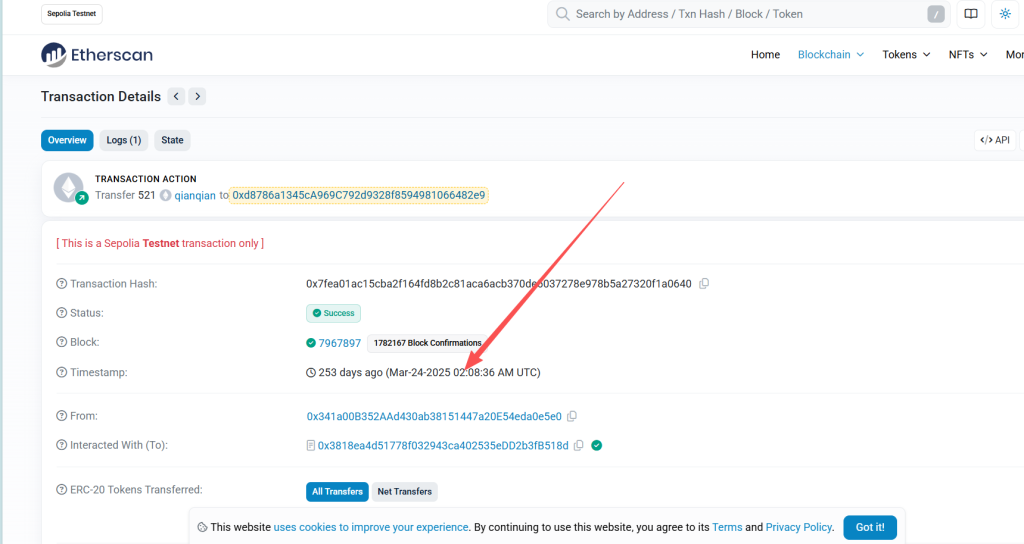Screen dimensions: 1024x544
Task: Click the From help icon
Action: (x=61, y=416)
